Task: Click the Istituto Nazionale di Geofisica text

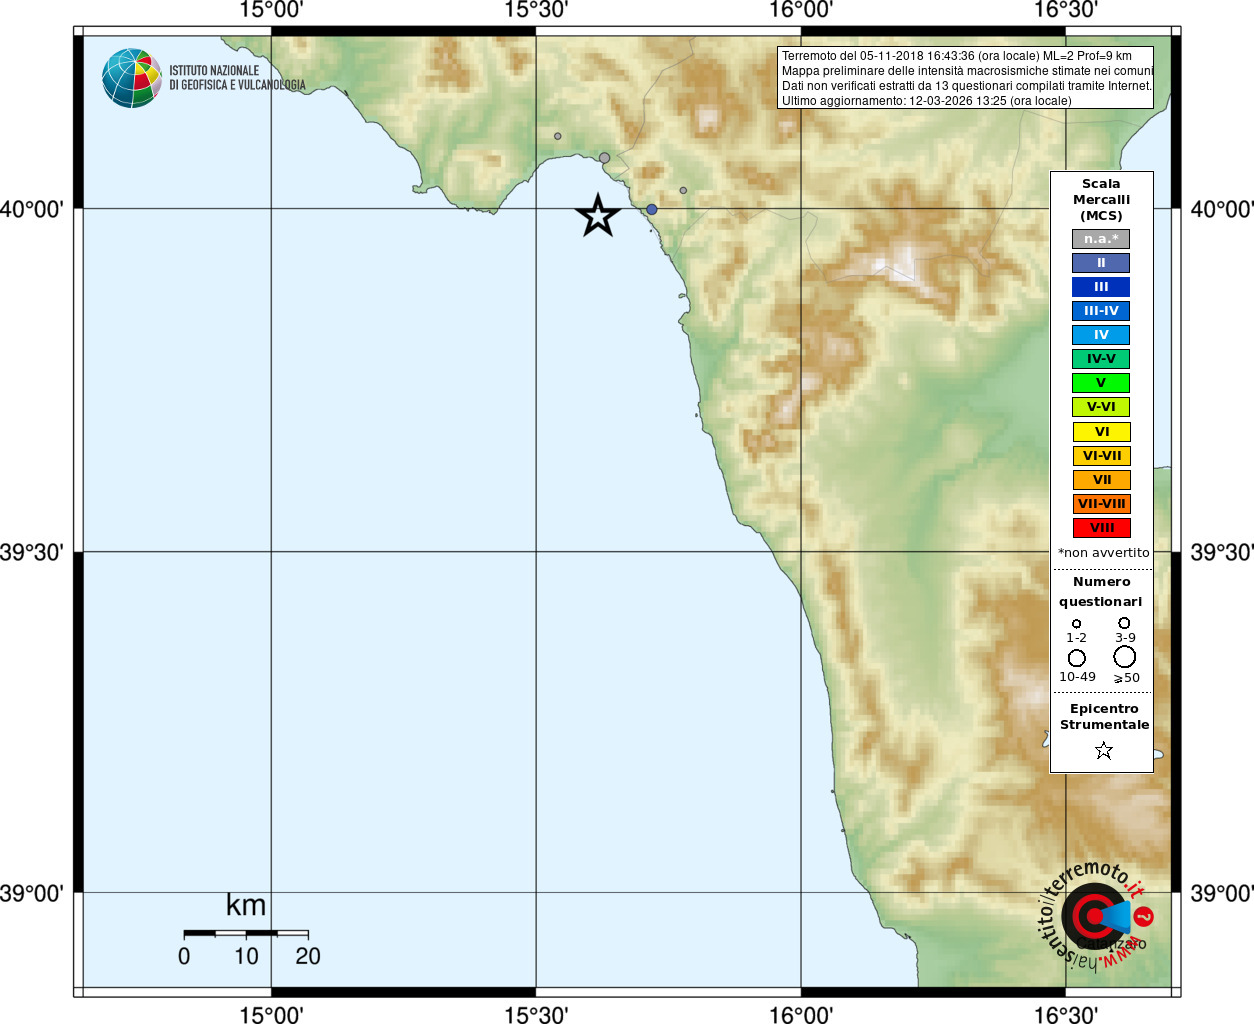Action: tap(237, 78)
